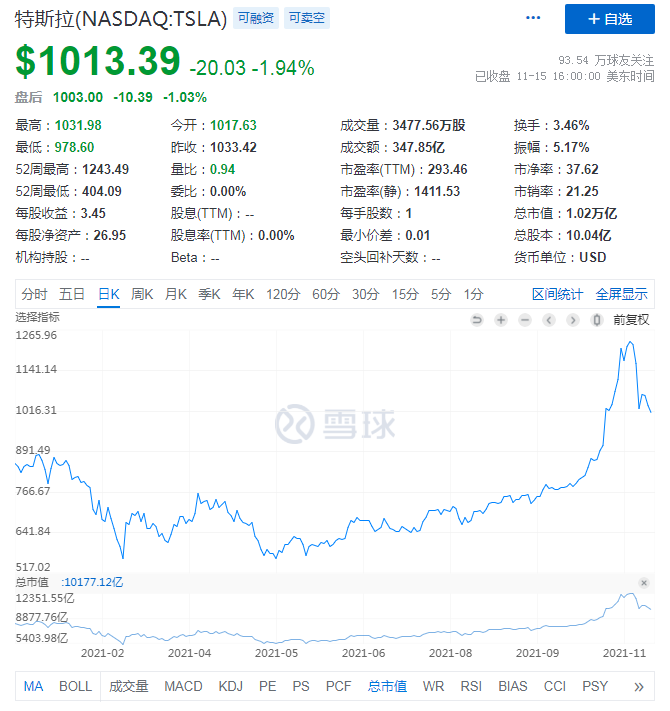This screenshot has width=670, height=711.
Task: Open the 前复权 adjustment dropdown
Action: tap(631, 320)
